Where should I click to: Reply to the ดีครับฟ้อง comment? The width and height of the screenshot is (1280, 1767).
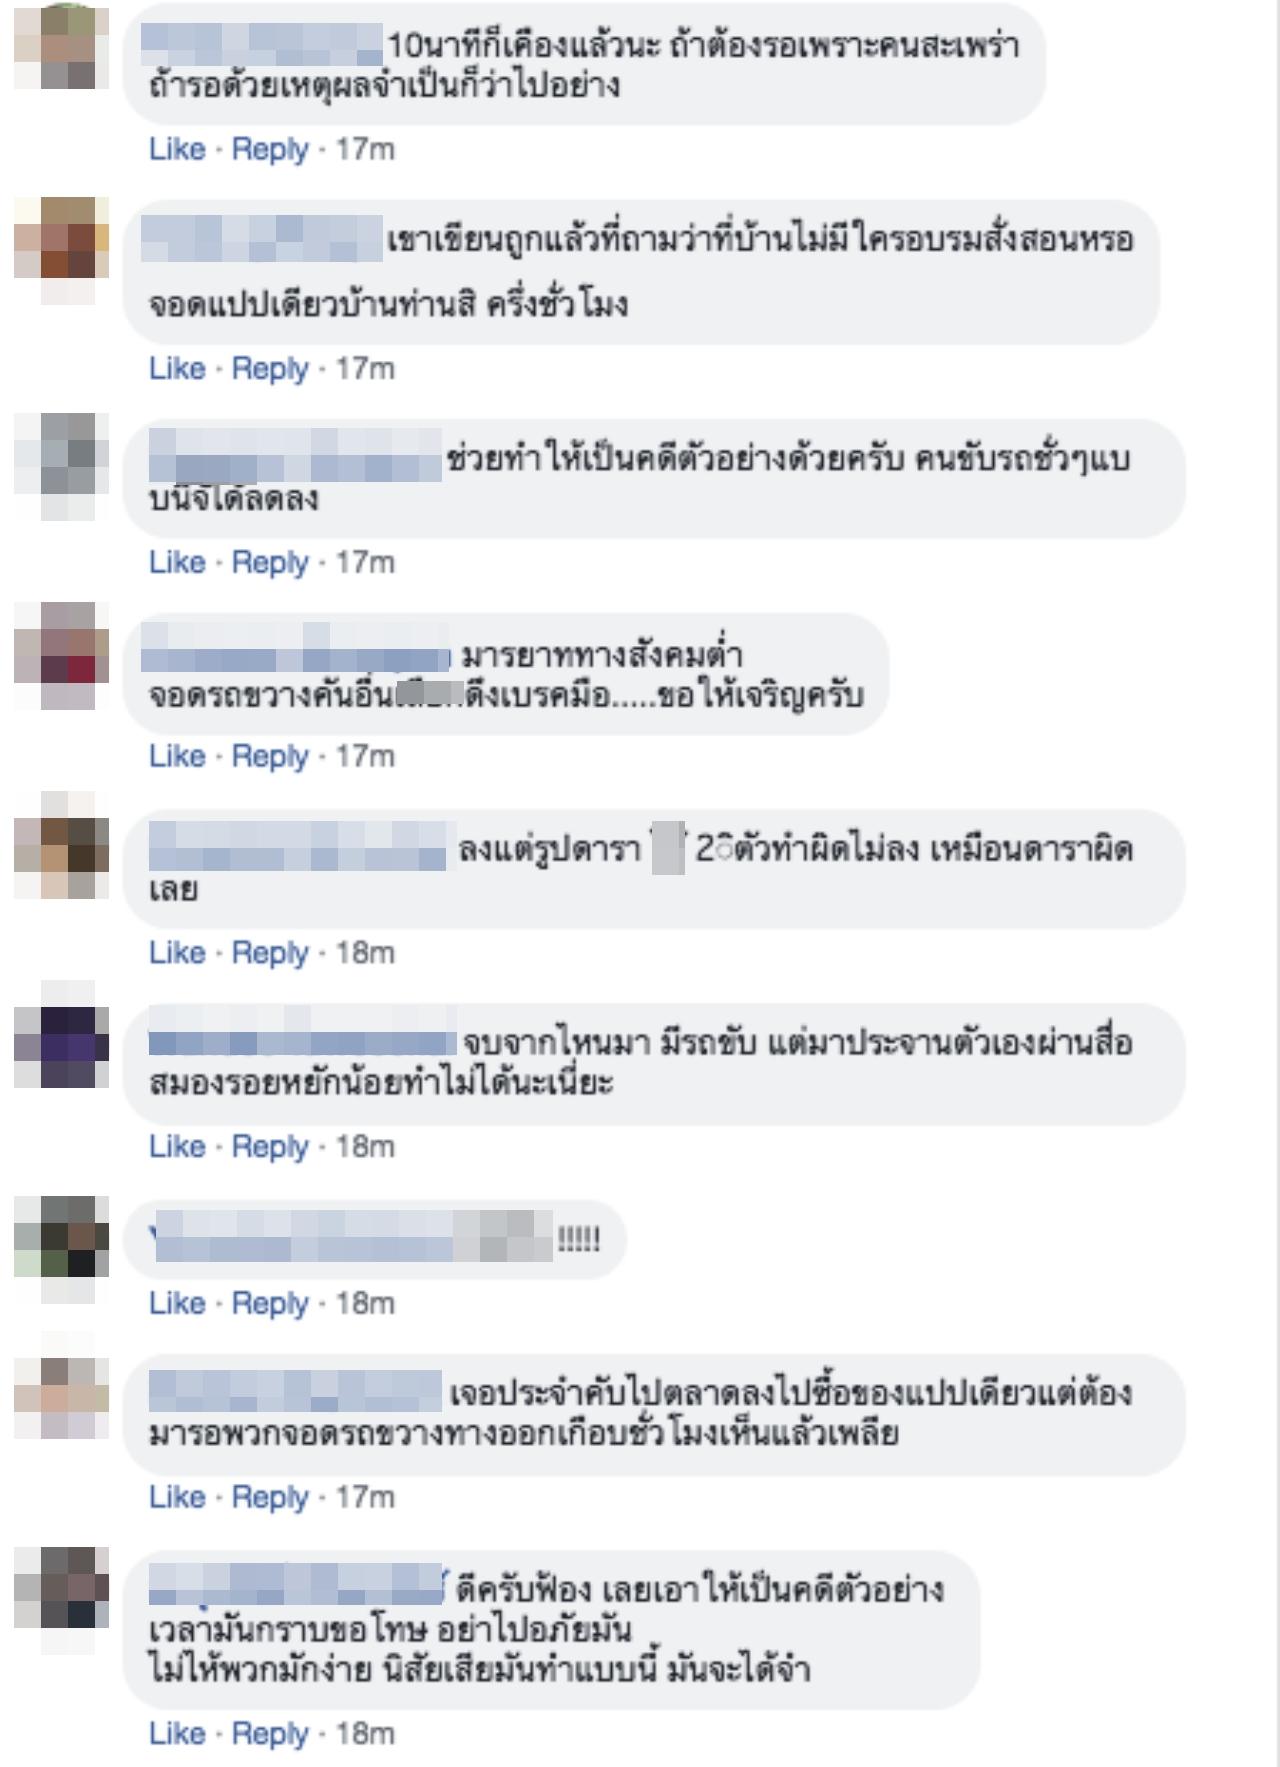[270, 1733]
